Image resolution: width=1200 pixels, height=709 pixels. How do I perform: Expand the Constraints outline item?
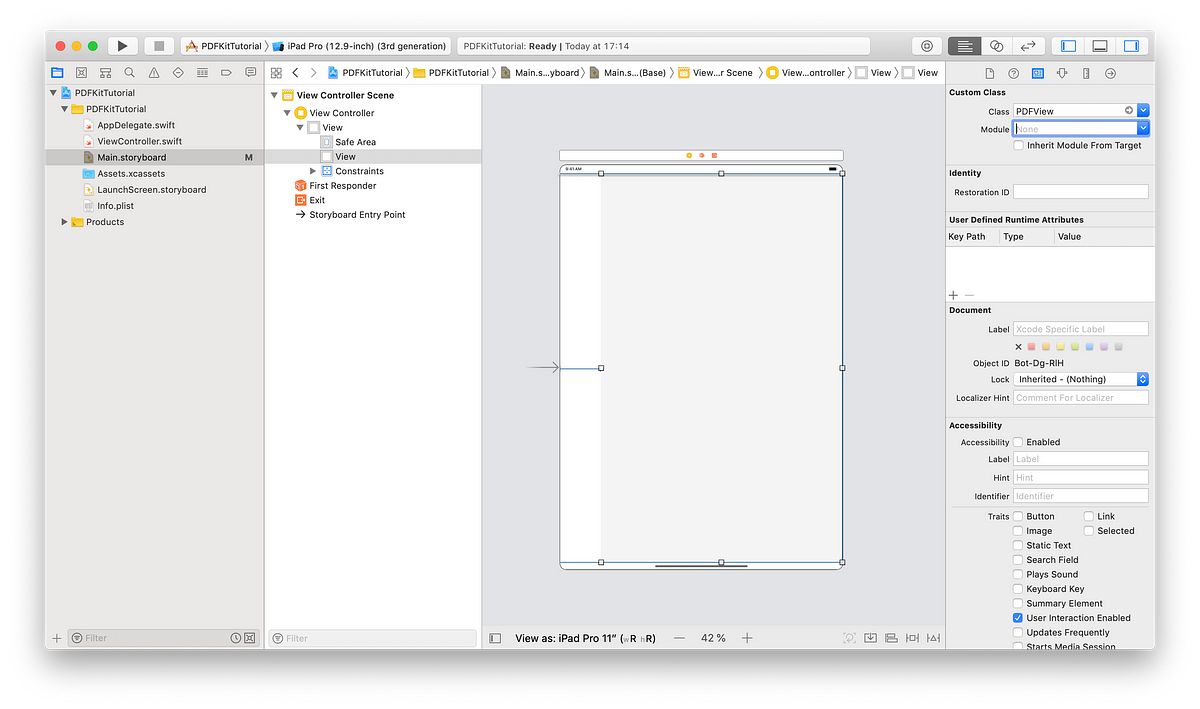(313, 171)
